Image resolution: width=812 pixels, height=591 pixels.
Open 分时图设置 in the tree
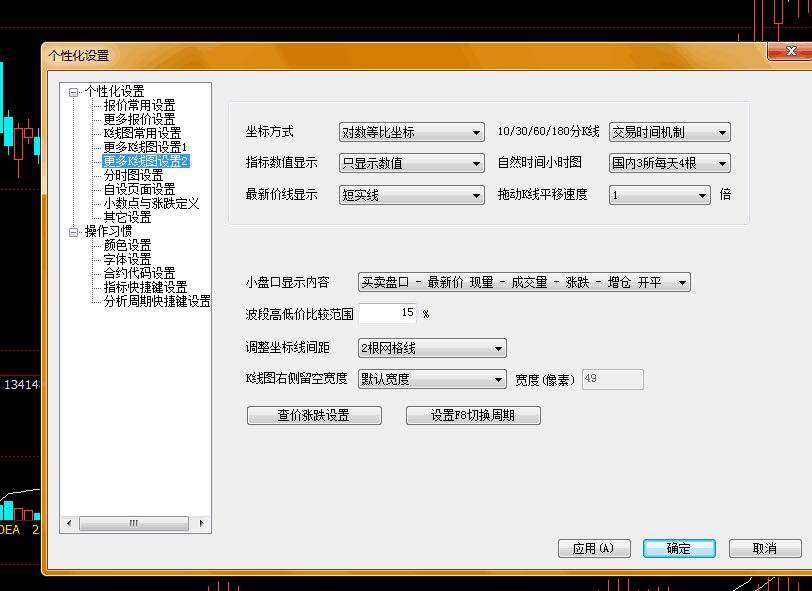[x=133, y=175]
